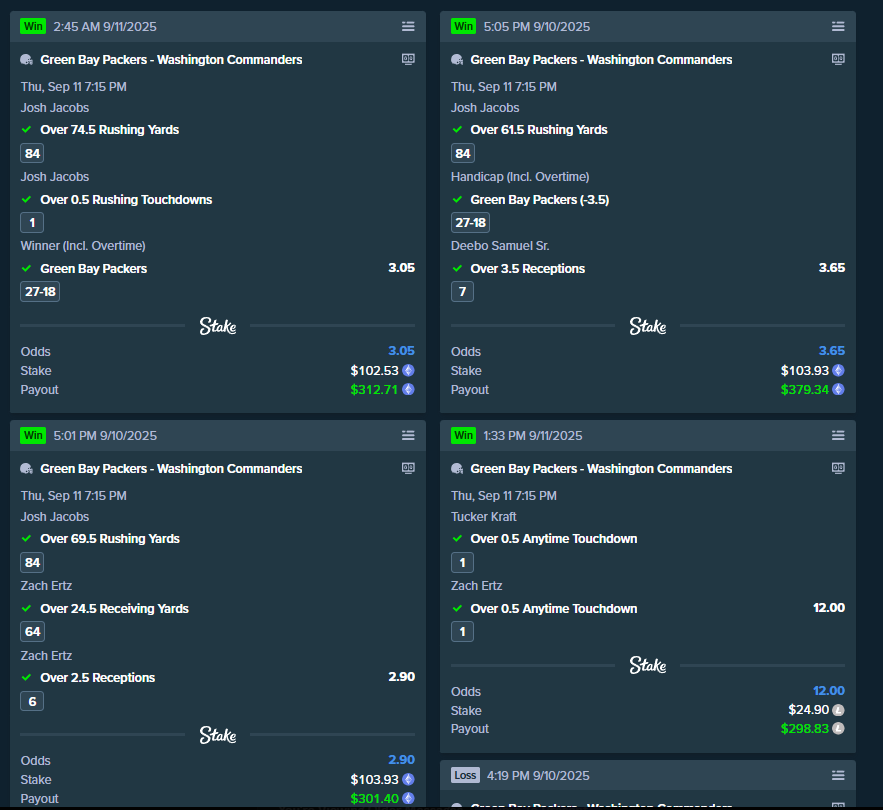The height and width of the screenshot is (810, 883).
Task: Click blue odds value 3.05
Action: click(402, 350)
